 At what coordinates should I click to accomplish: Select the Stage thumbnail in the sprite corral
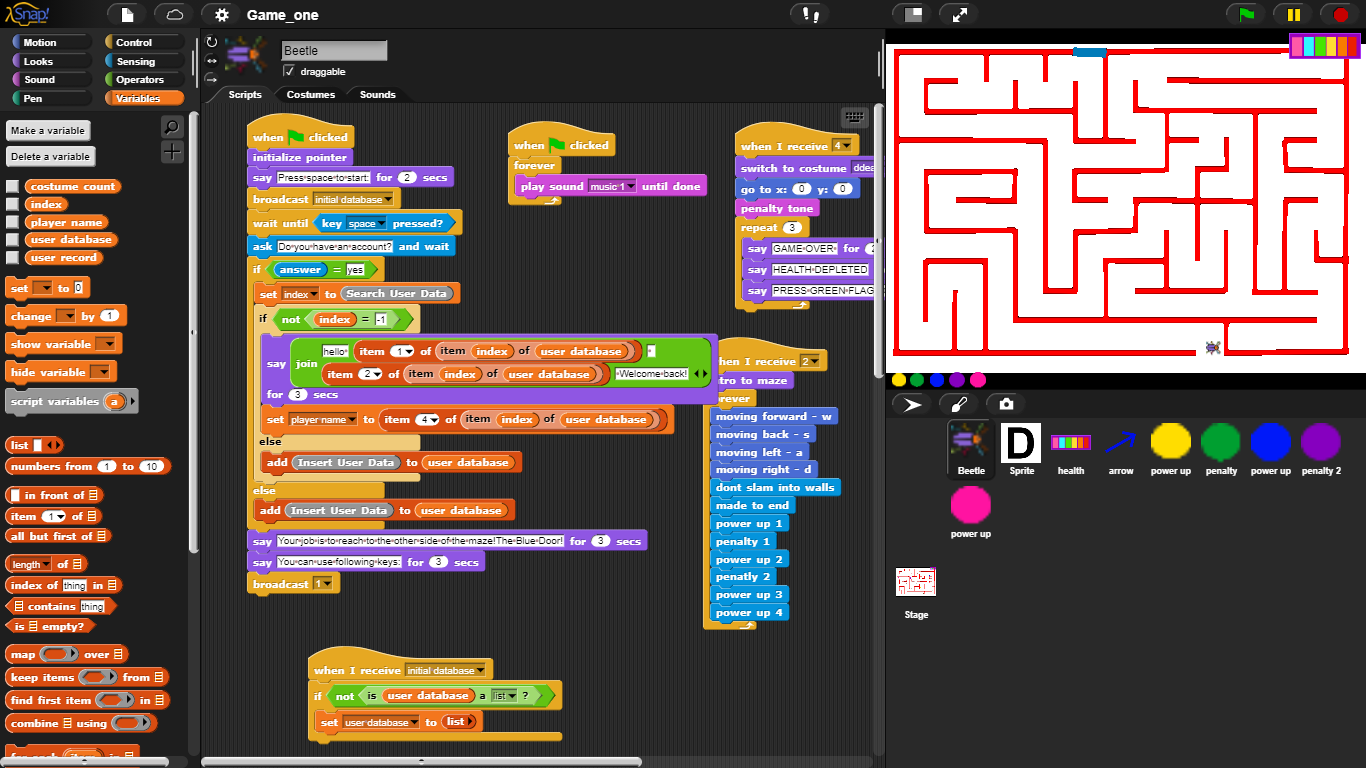[914, 581]
